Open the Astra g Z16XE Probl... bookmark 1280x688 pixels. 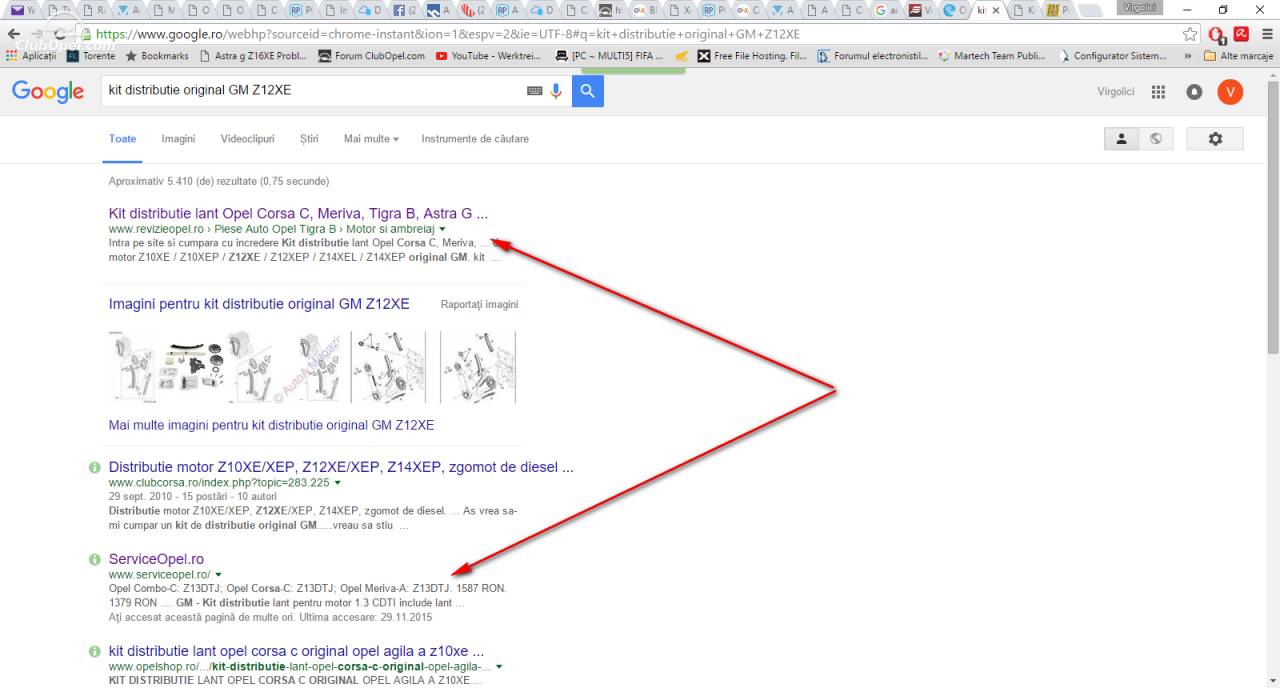point(254,56)
